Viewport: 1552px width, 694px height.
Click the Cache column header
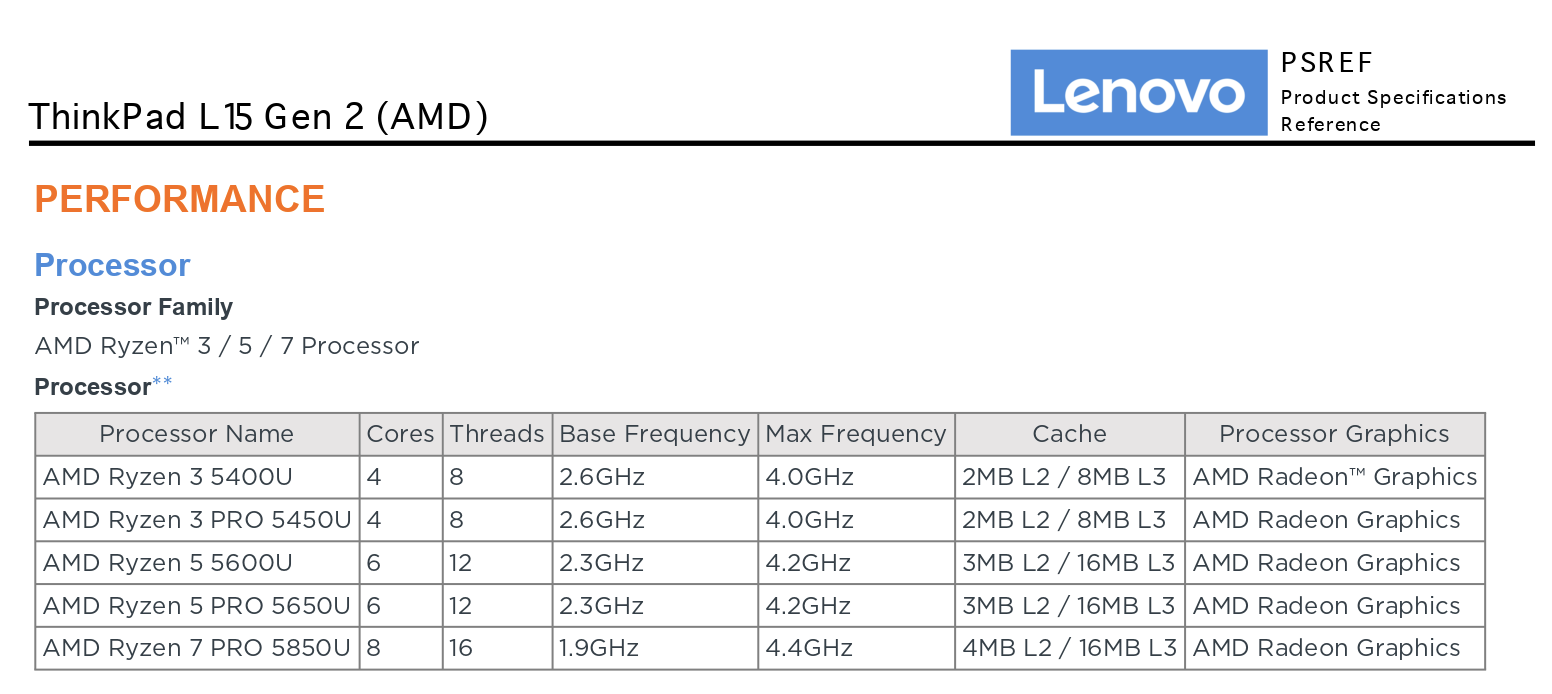tap(1070, 434)
